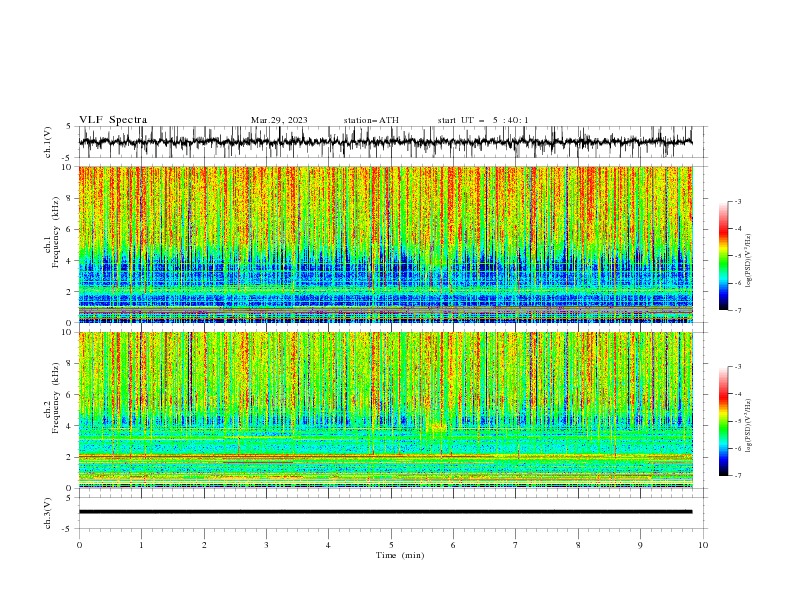The image size is (792, 612).
Task: Click the time axis tick label "3"
Action: pos(266,545)
